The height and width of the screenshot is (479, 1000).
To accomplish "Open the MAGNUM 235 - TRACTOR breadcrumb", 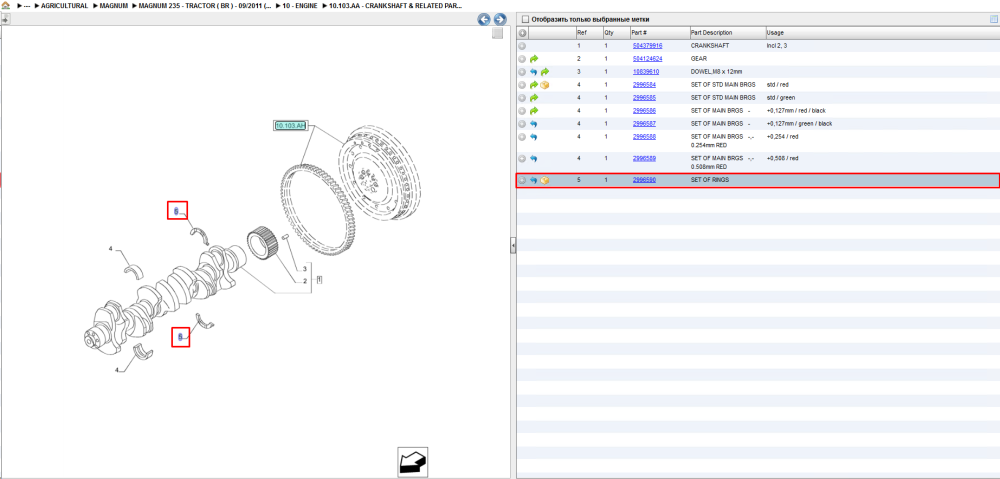I will coord(205,5).
